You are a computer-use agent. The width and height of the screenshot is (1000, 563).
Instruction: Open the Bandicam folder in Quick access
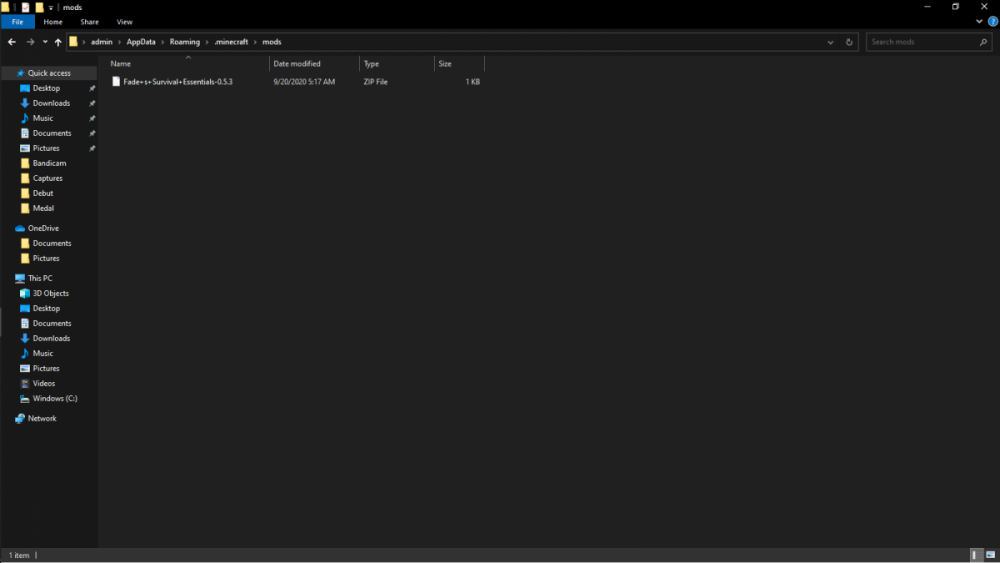[x=49, y=163]
